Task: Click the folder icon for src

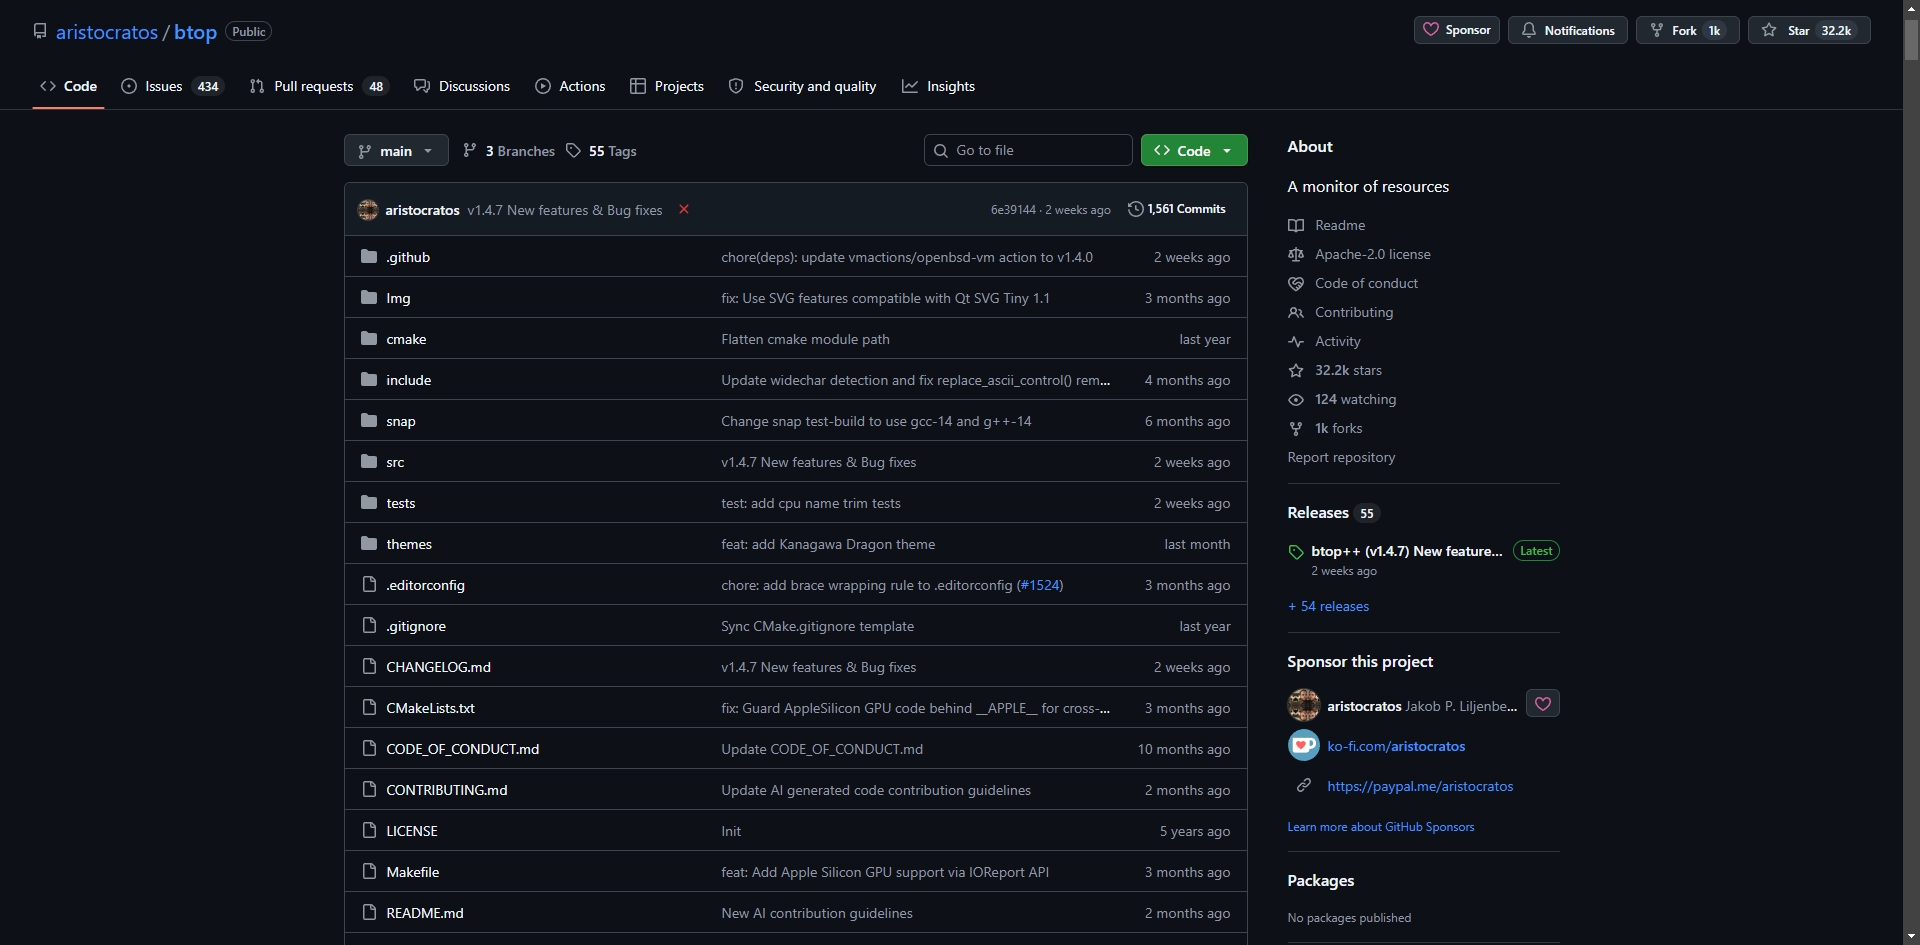Action: coord(369,462)
